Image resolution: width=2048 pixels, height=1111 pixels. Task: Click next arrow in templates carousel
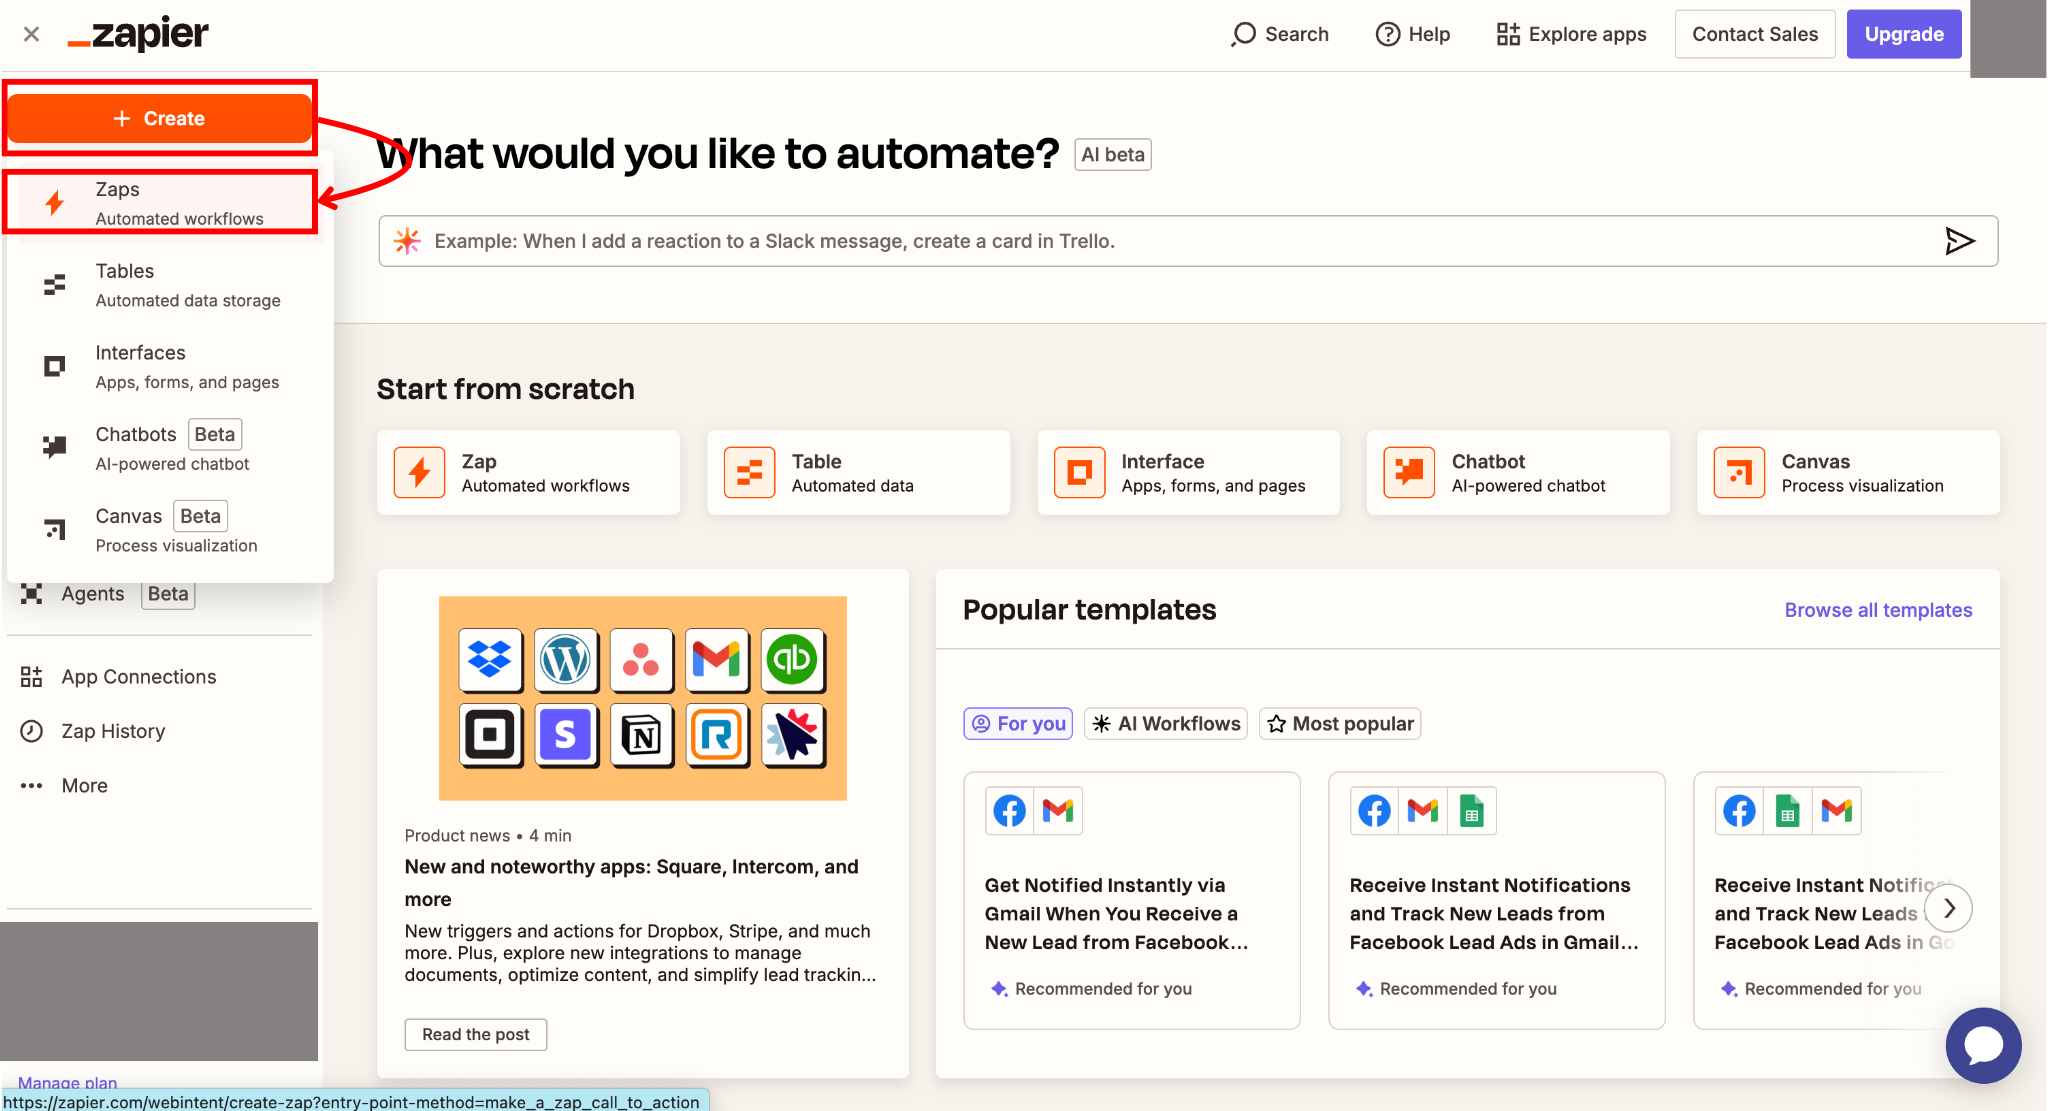(1949, 908)
